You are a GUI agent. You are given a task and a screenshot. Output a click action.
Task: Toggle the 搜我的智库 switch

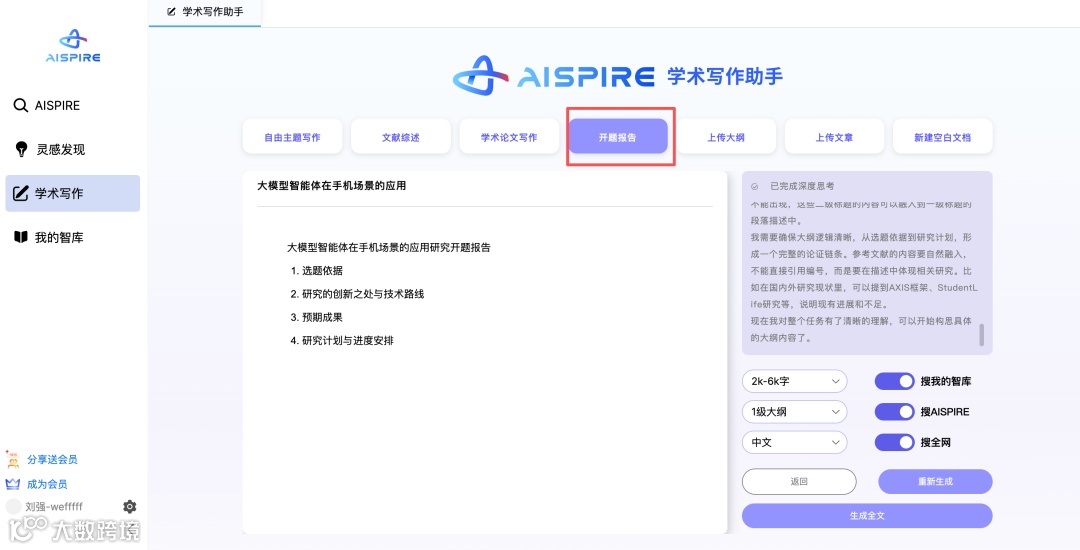894,381
